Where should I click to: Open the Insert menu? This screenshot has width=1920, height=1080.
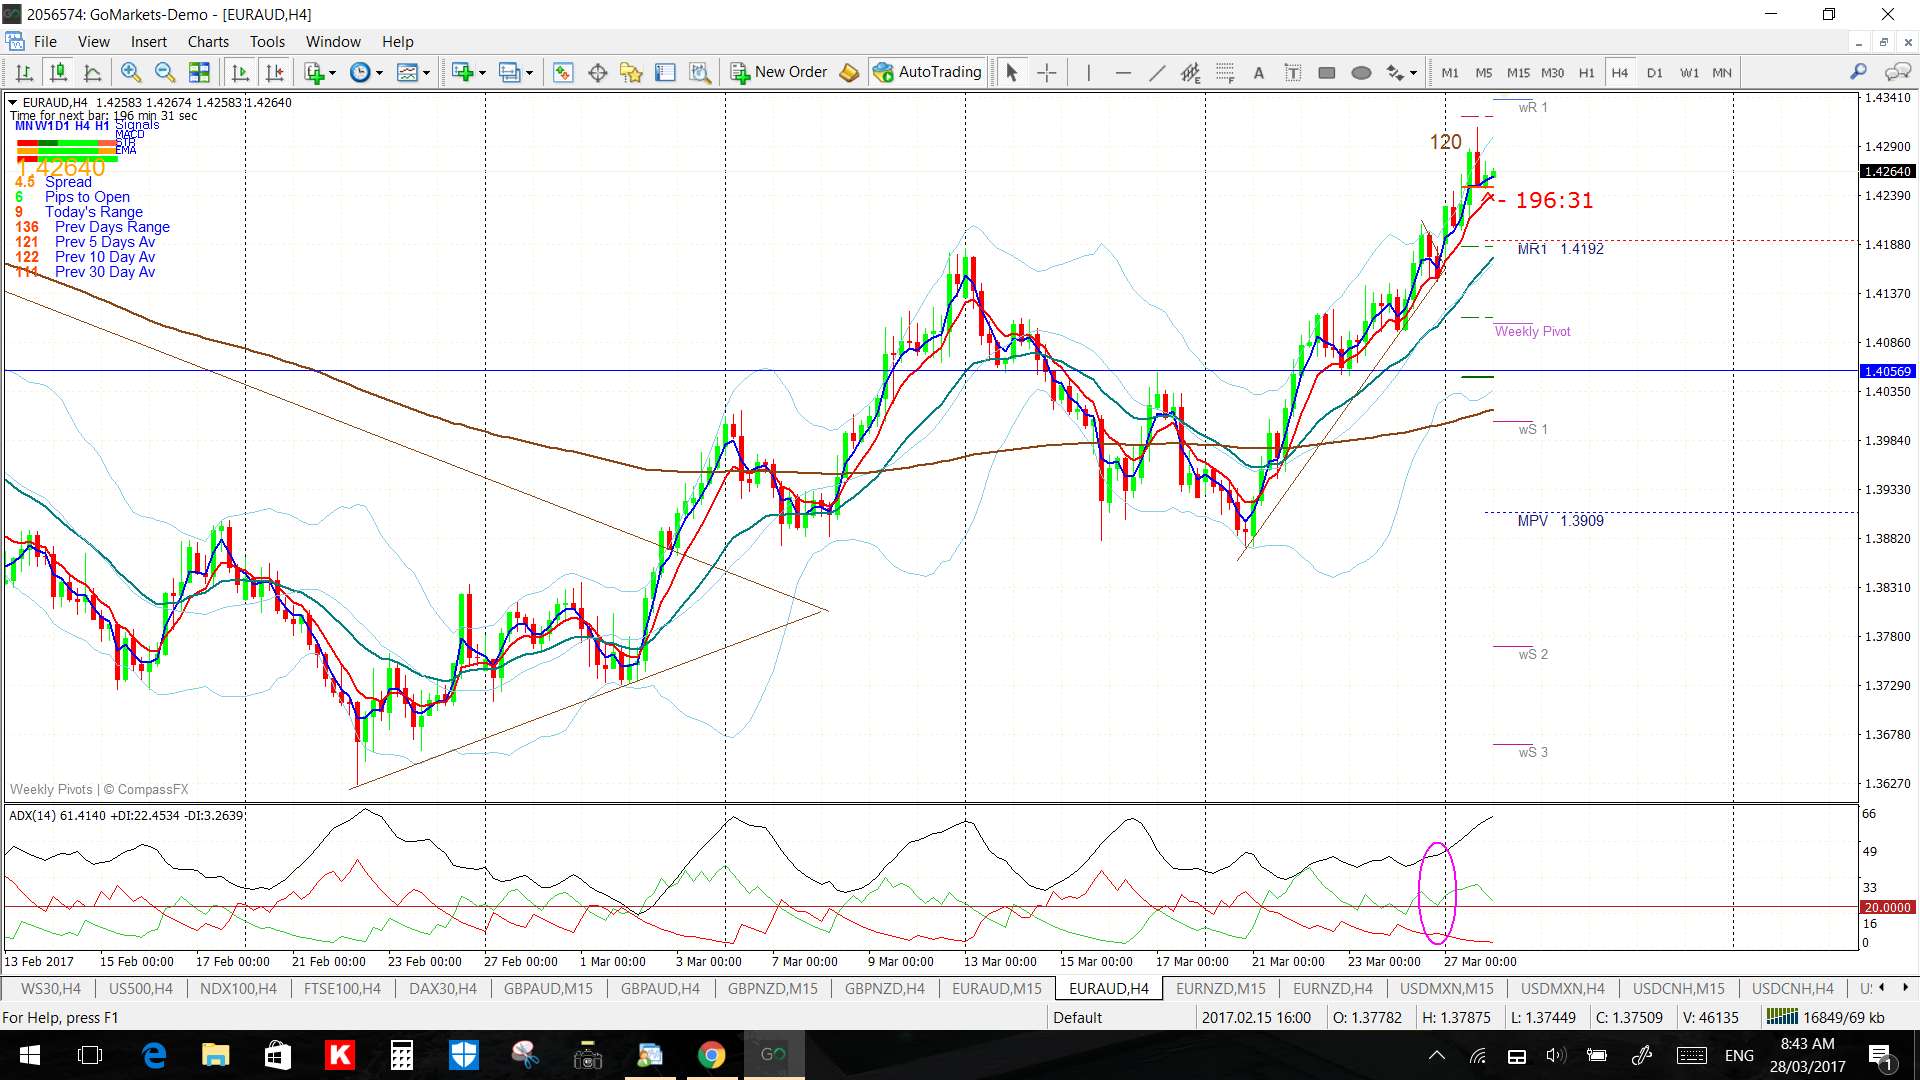149,41
